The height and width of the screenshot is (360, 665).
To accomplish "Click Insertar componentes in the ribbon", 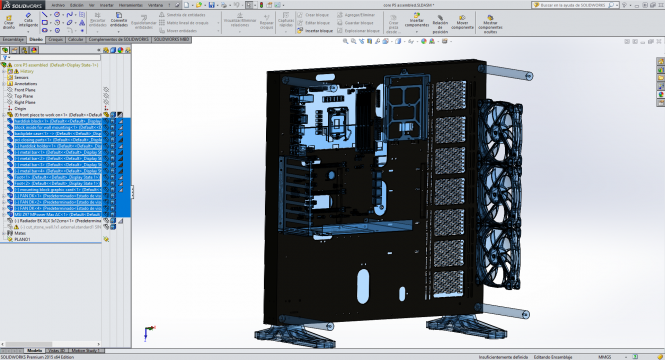I will 417,20.
